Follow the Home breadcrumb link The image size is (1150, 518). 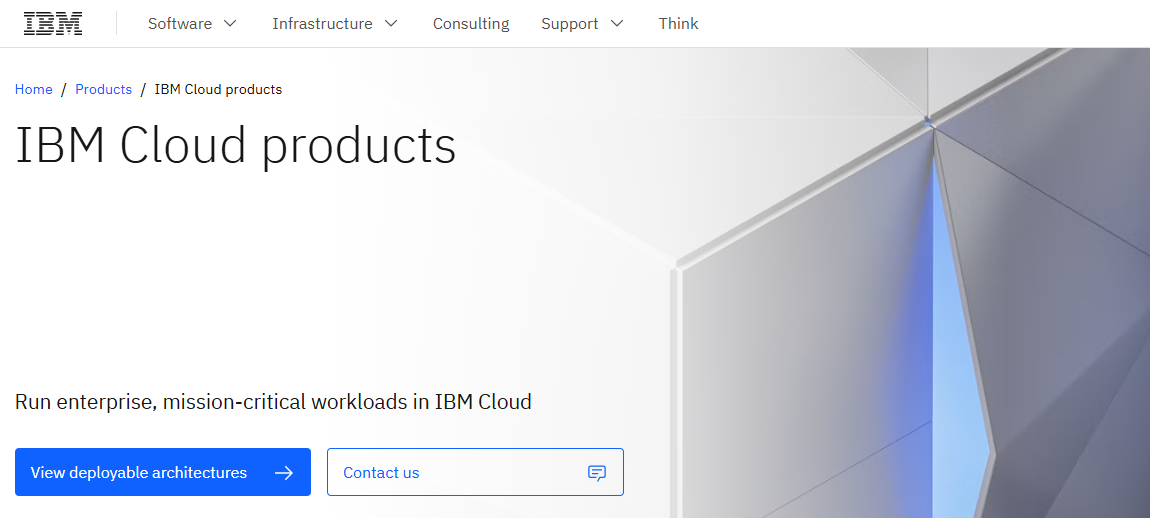(34, 90)
